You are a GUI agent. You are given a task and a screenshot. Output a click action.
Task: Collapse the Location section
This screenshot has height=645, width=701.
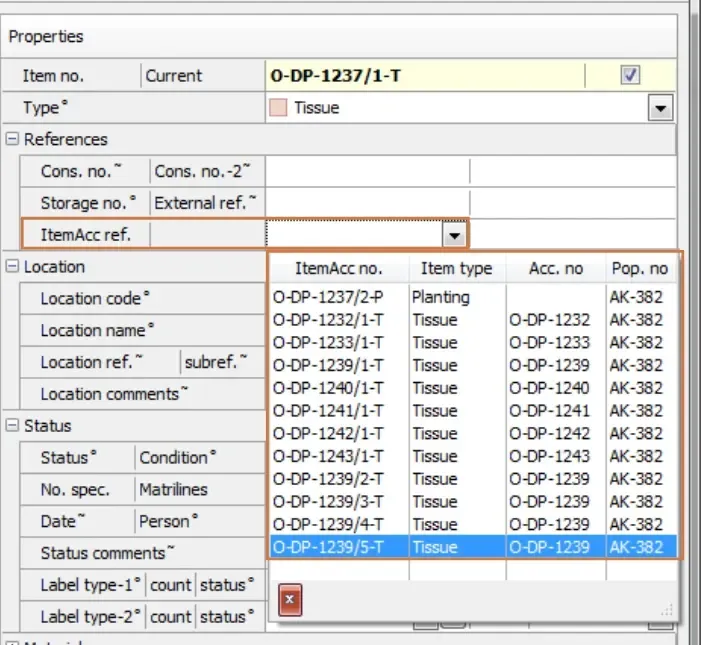pos(12,266)
